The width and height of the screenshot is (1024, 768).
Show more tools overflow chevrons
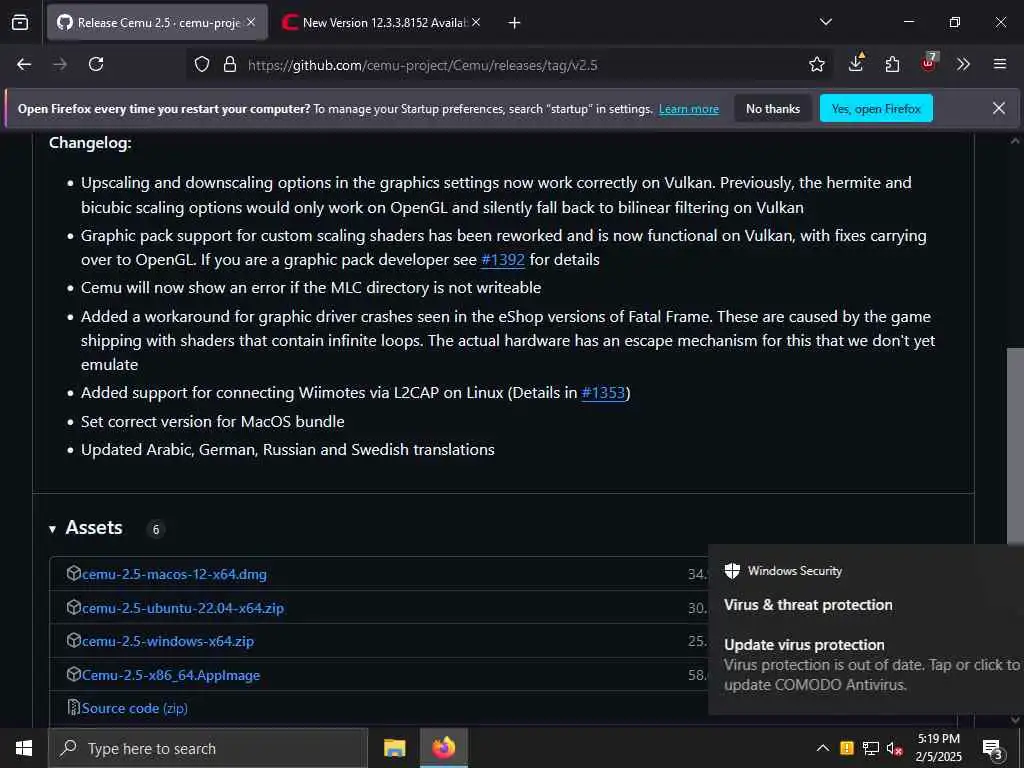[963, 64]
